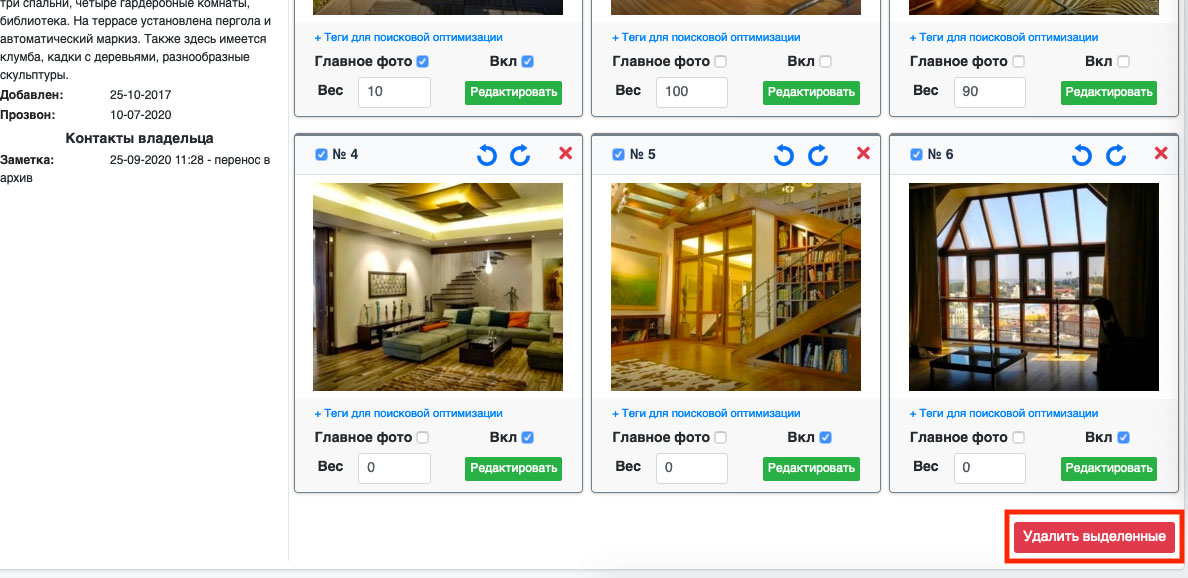Rotate photo №6 clockwise
The height and width of the screenshot is (578, 1188).
point(1116,155)
